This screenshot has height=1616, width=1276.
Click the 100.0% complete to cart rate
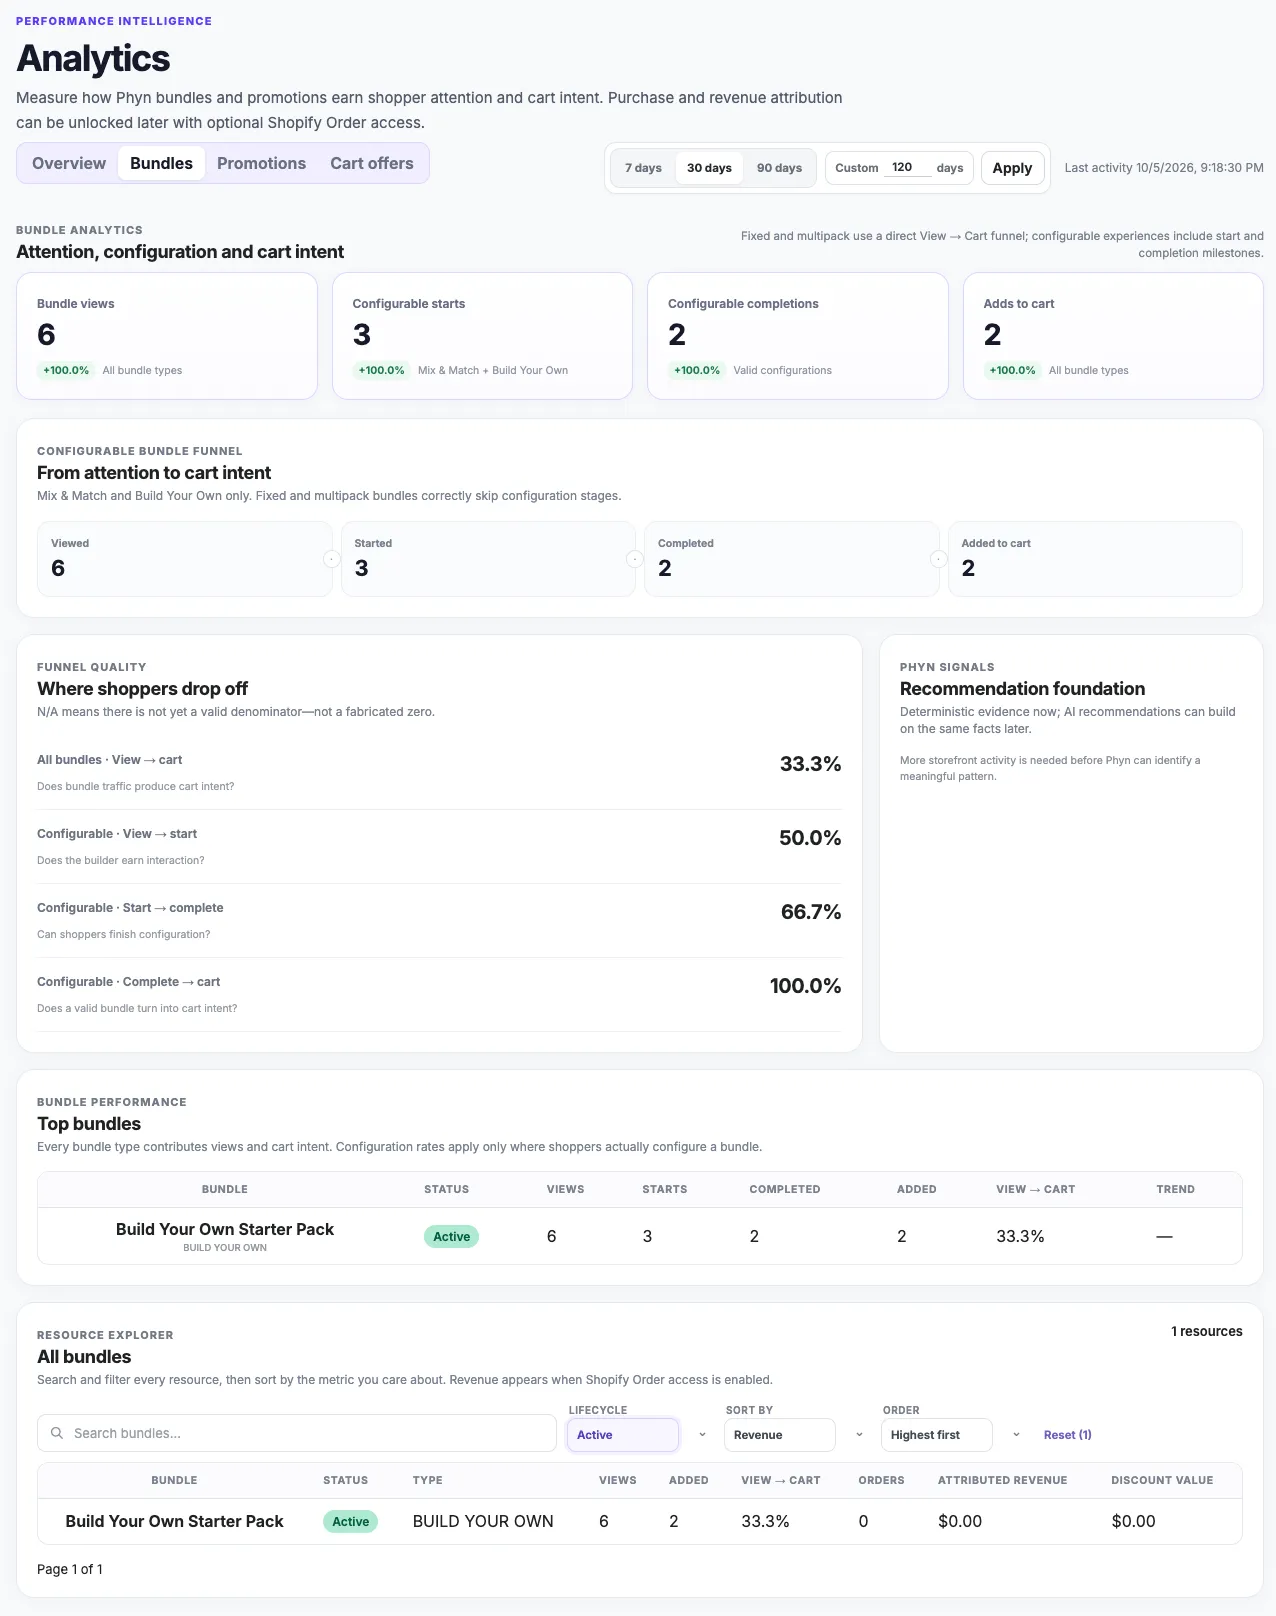click(805, 986)
